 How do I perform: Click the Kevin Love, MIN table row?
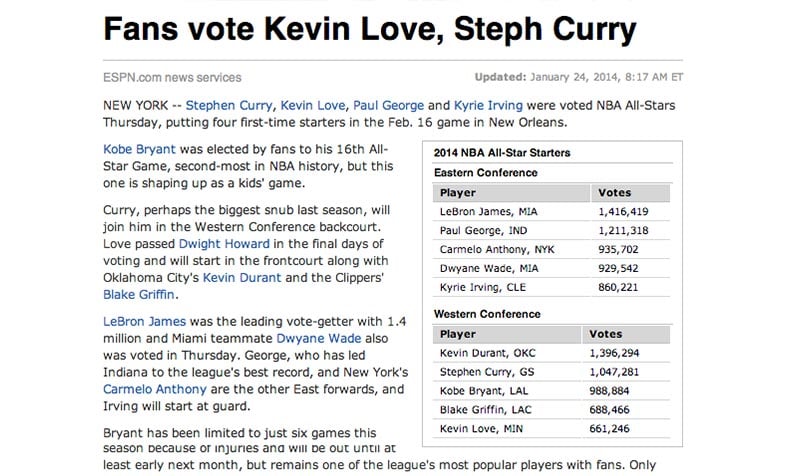click(552, 429)
